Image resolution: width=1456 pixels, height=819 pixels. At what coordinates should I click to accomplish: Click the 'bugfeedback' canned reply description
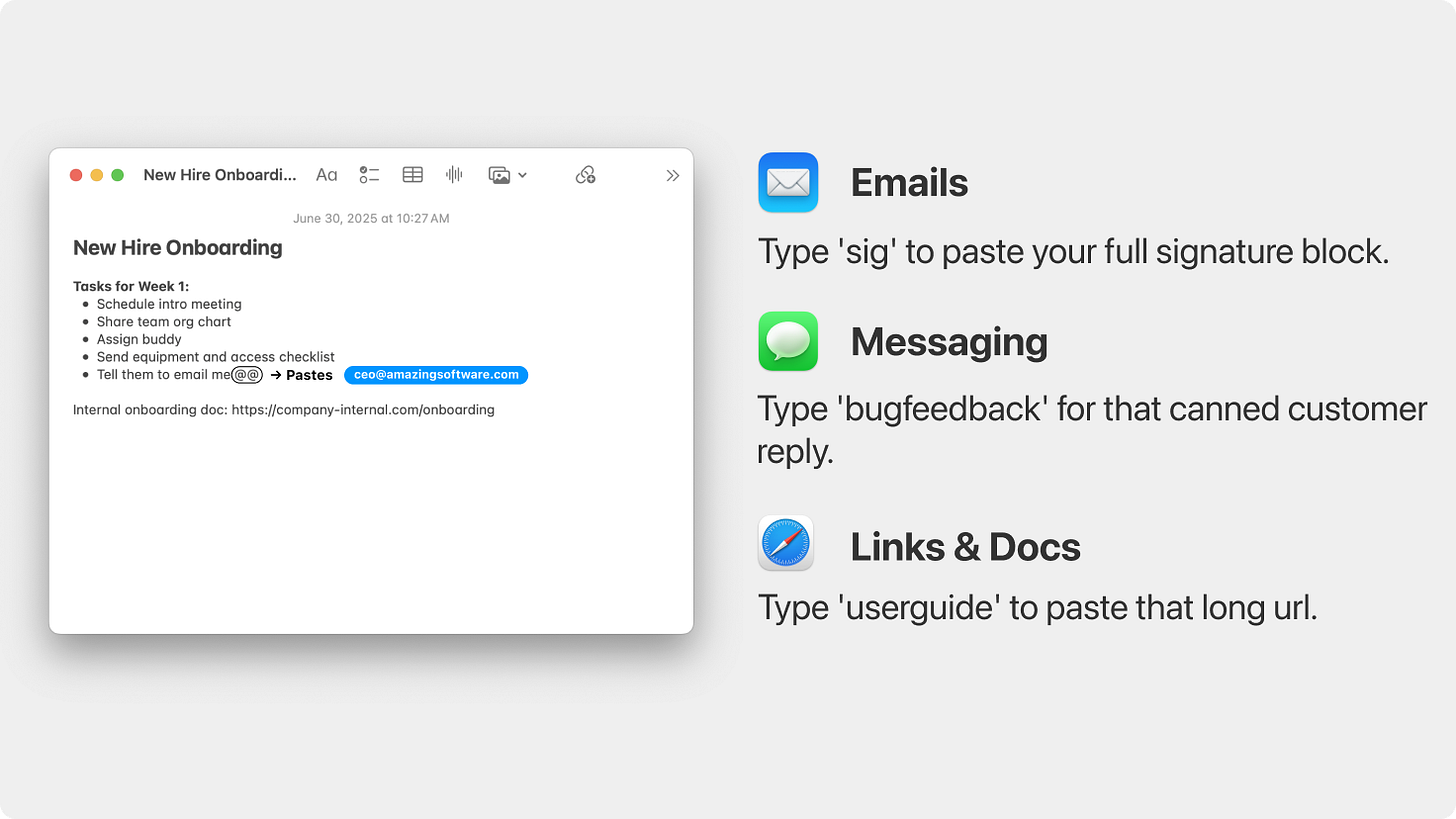point(1092,430)
